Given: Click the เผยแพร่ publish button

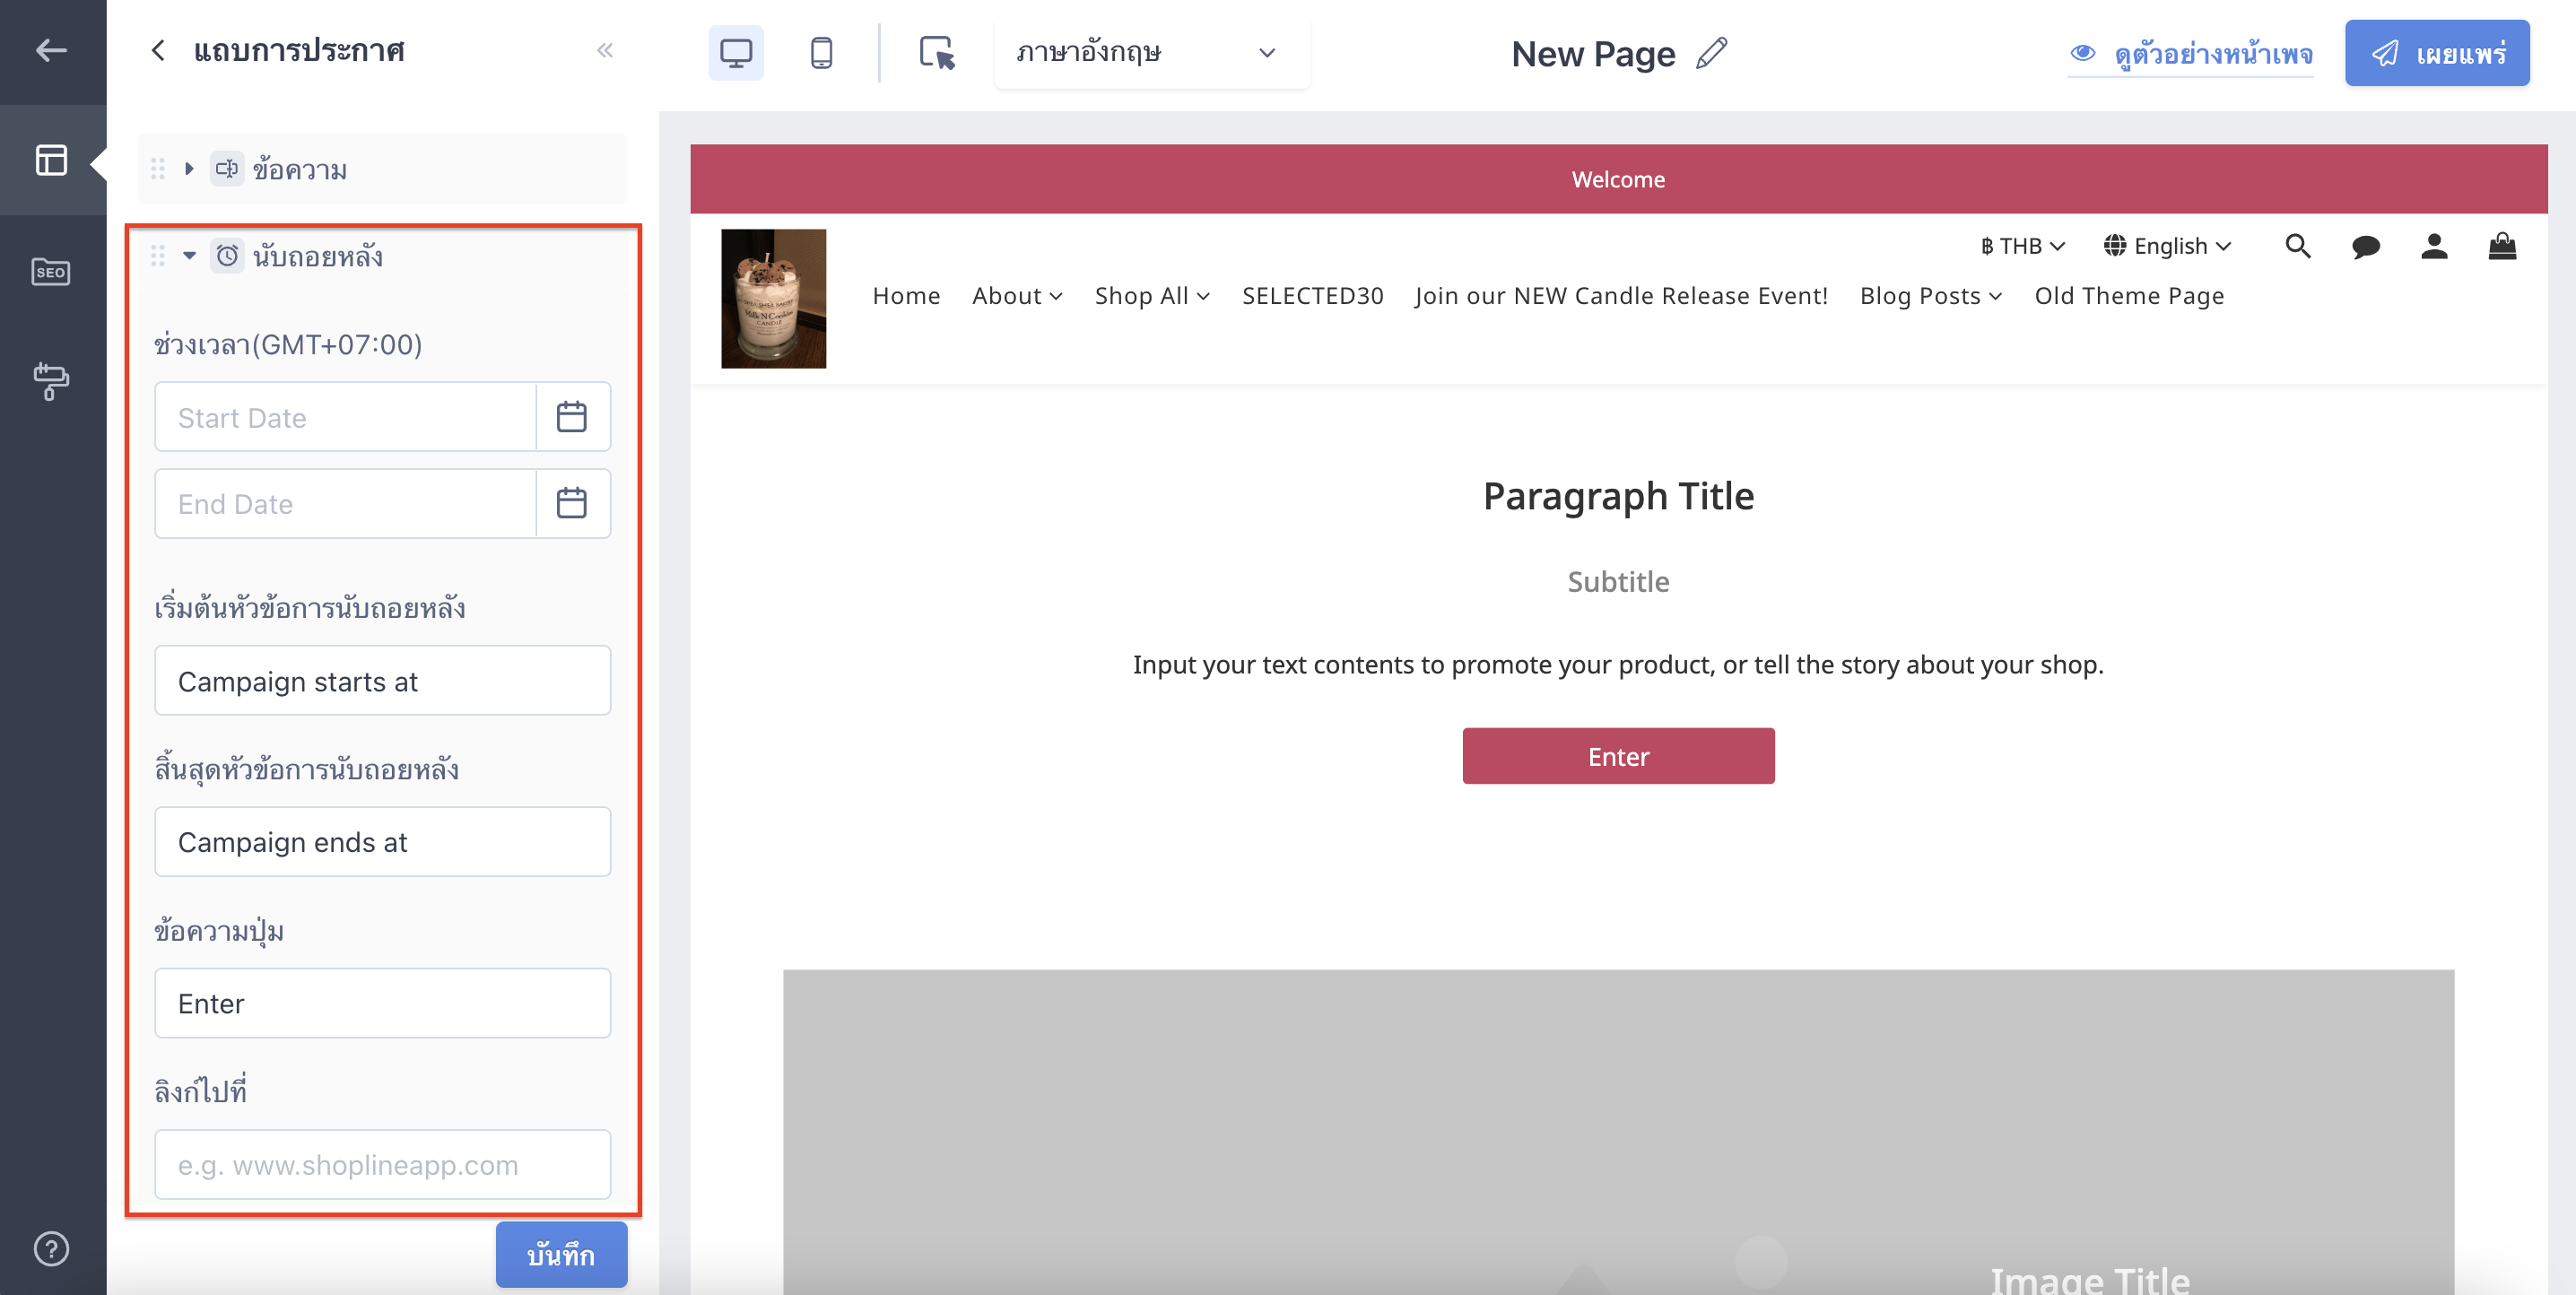Looking at the screenshot, I should 2437,53.
